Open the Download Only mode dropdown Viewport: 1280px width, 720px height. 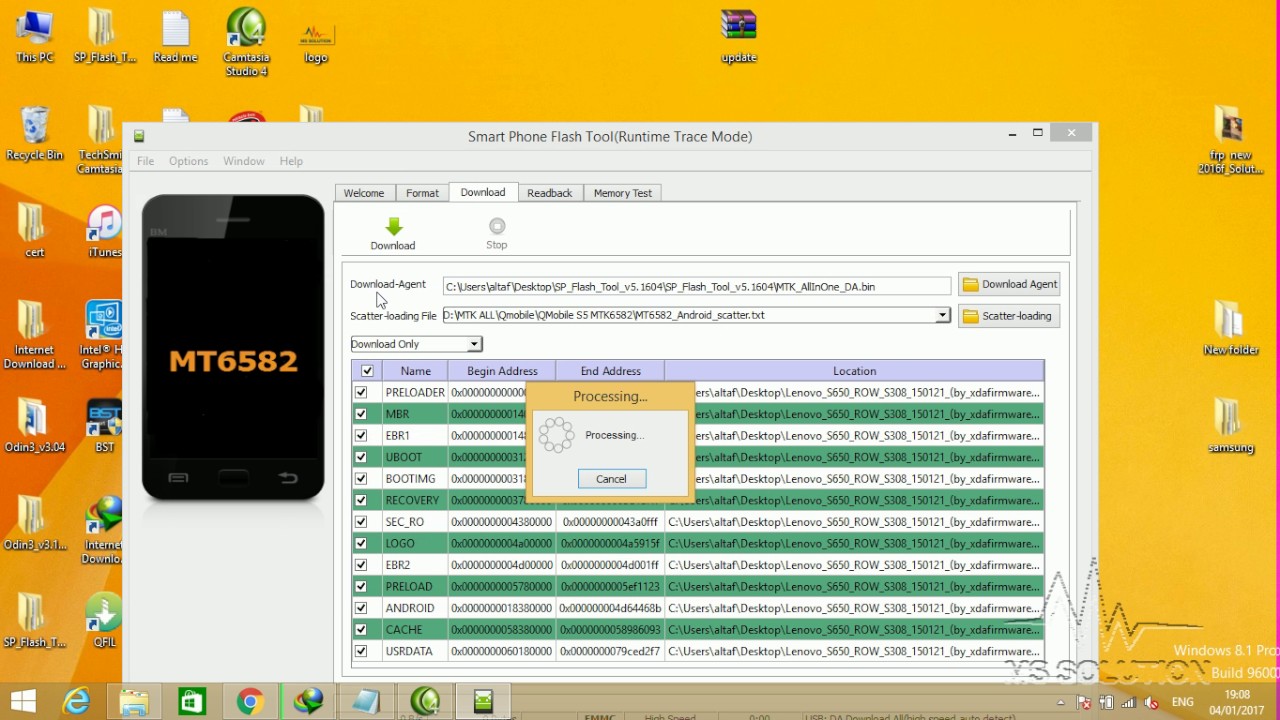475,344
